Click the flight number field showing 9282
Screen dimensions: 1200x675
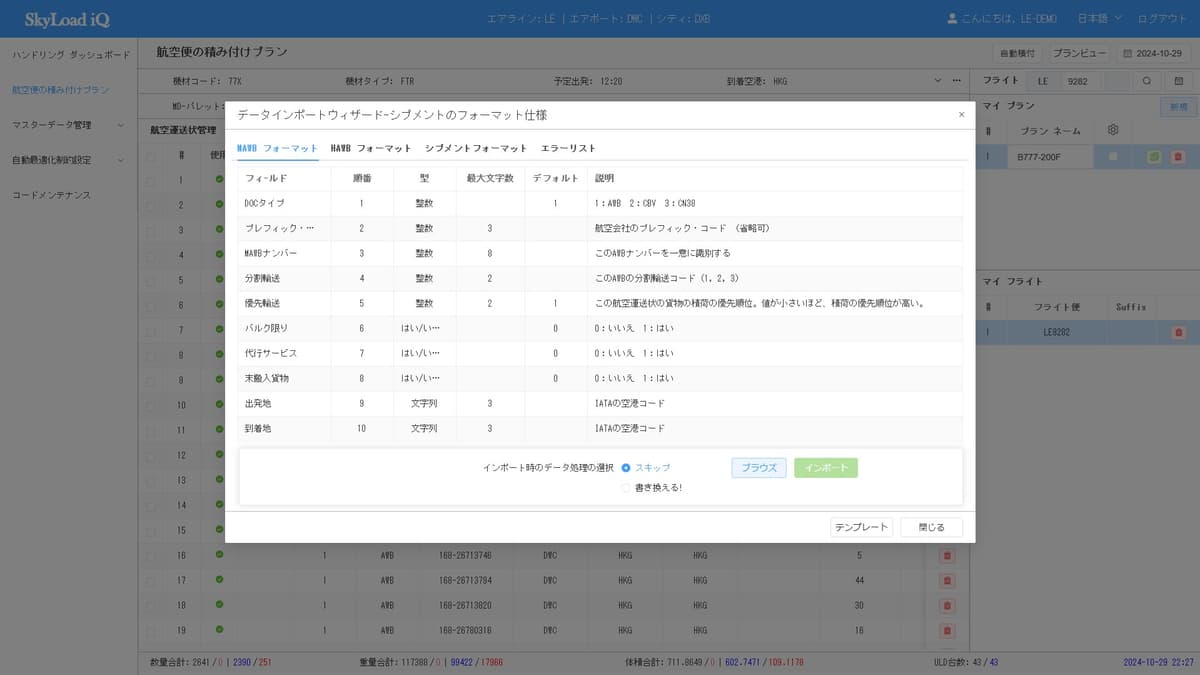(x=1081, y=80)
